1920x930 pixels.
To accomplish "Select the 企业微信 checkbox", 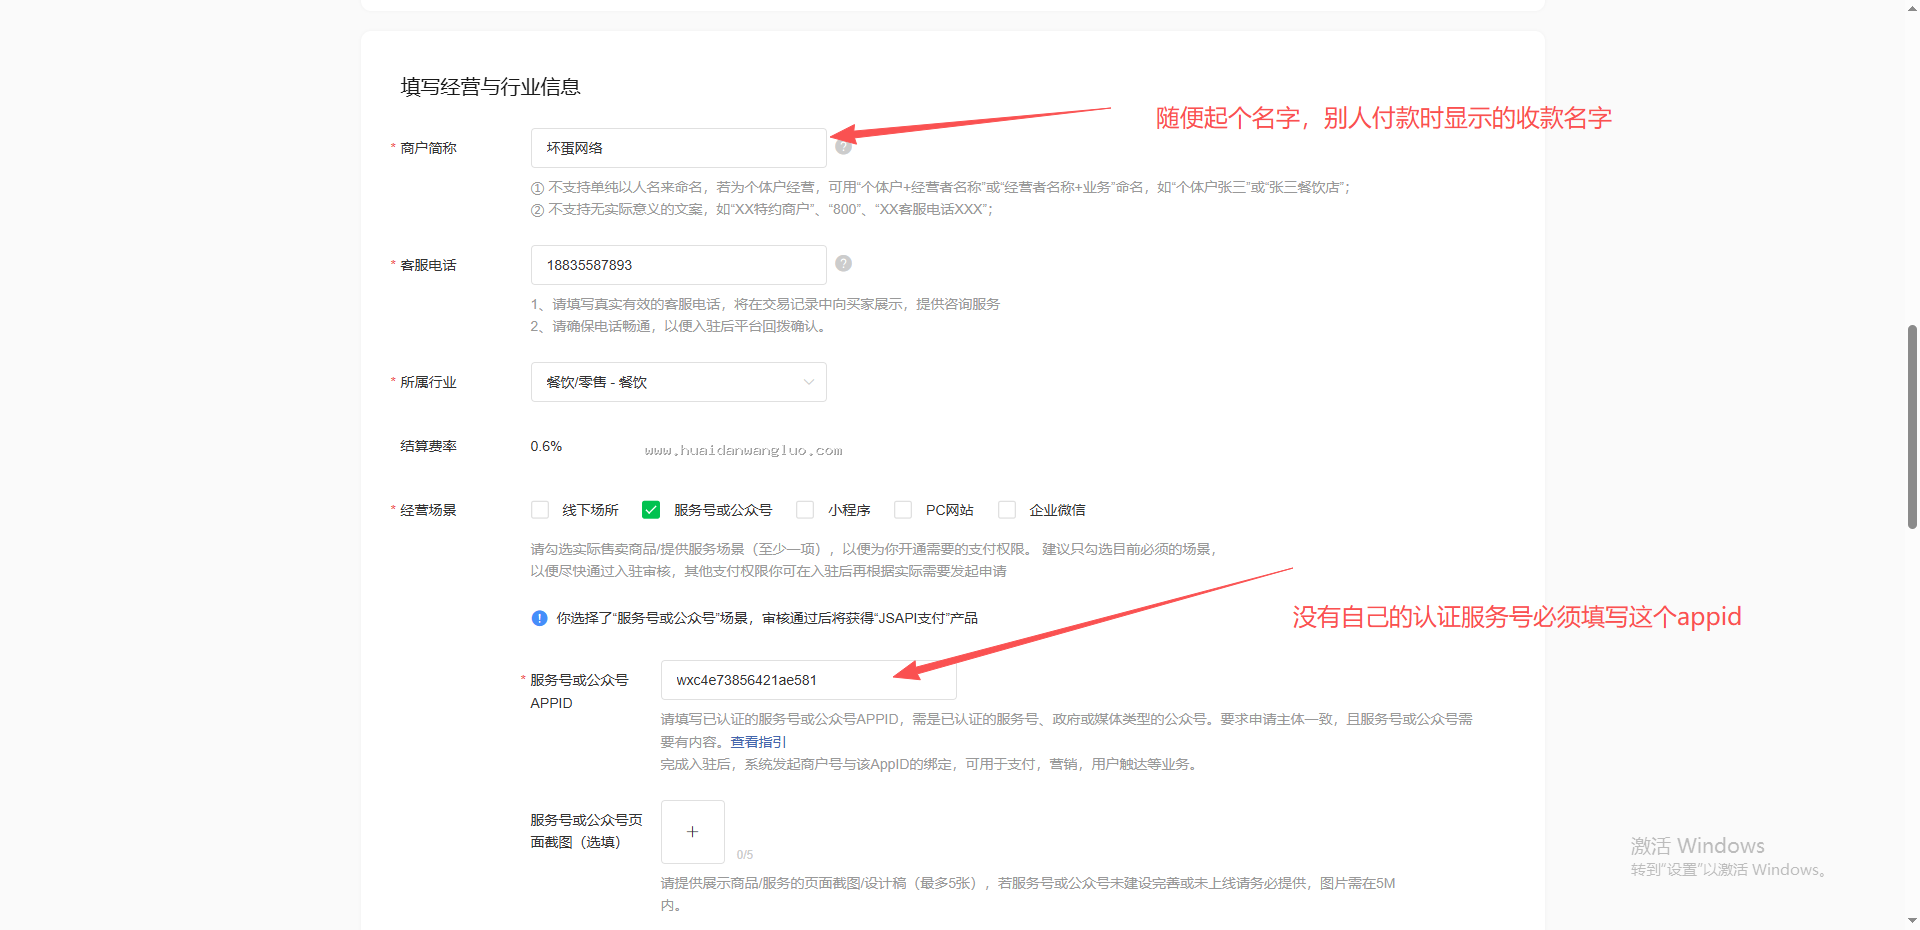I will [x=1007, y=510].
